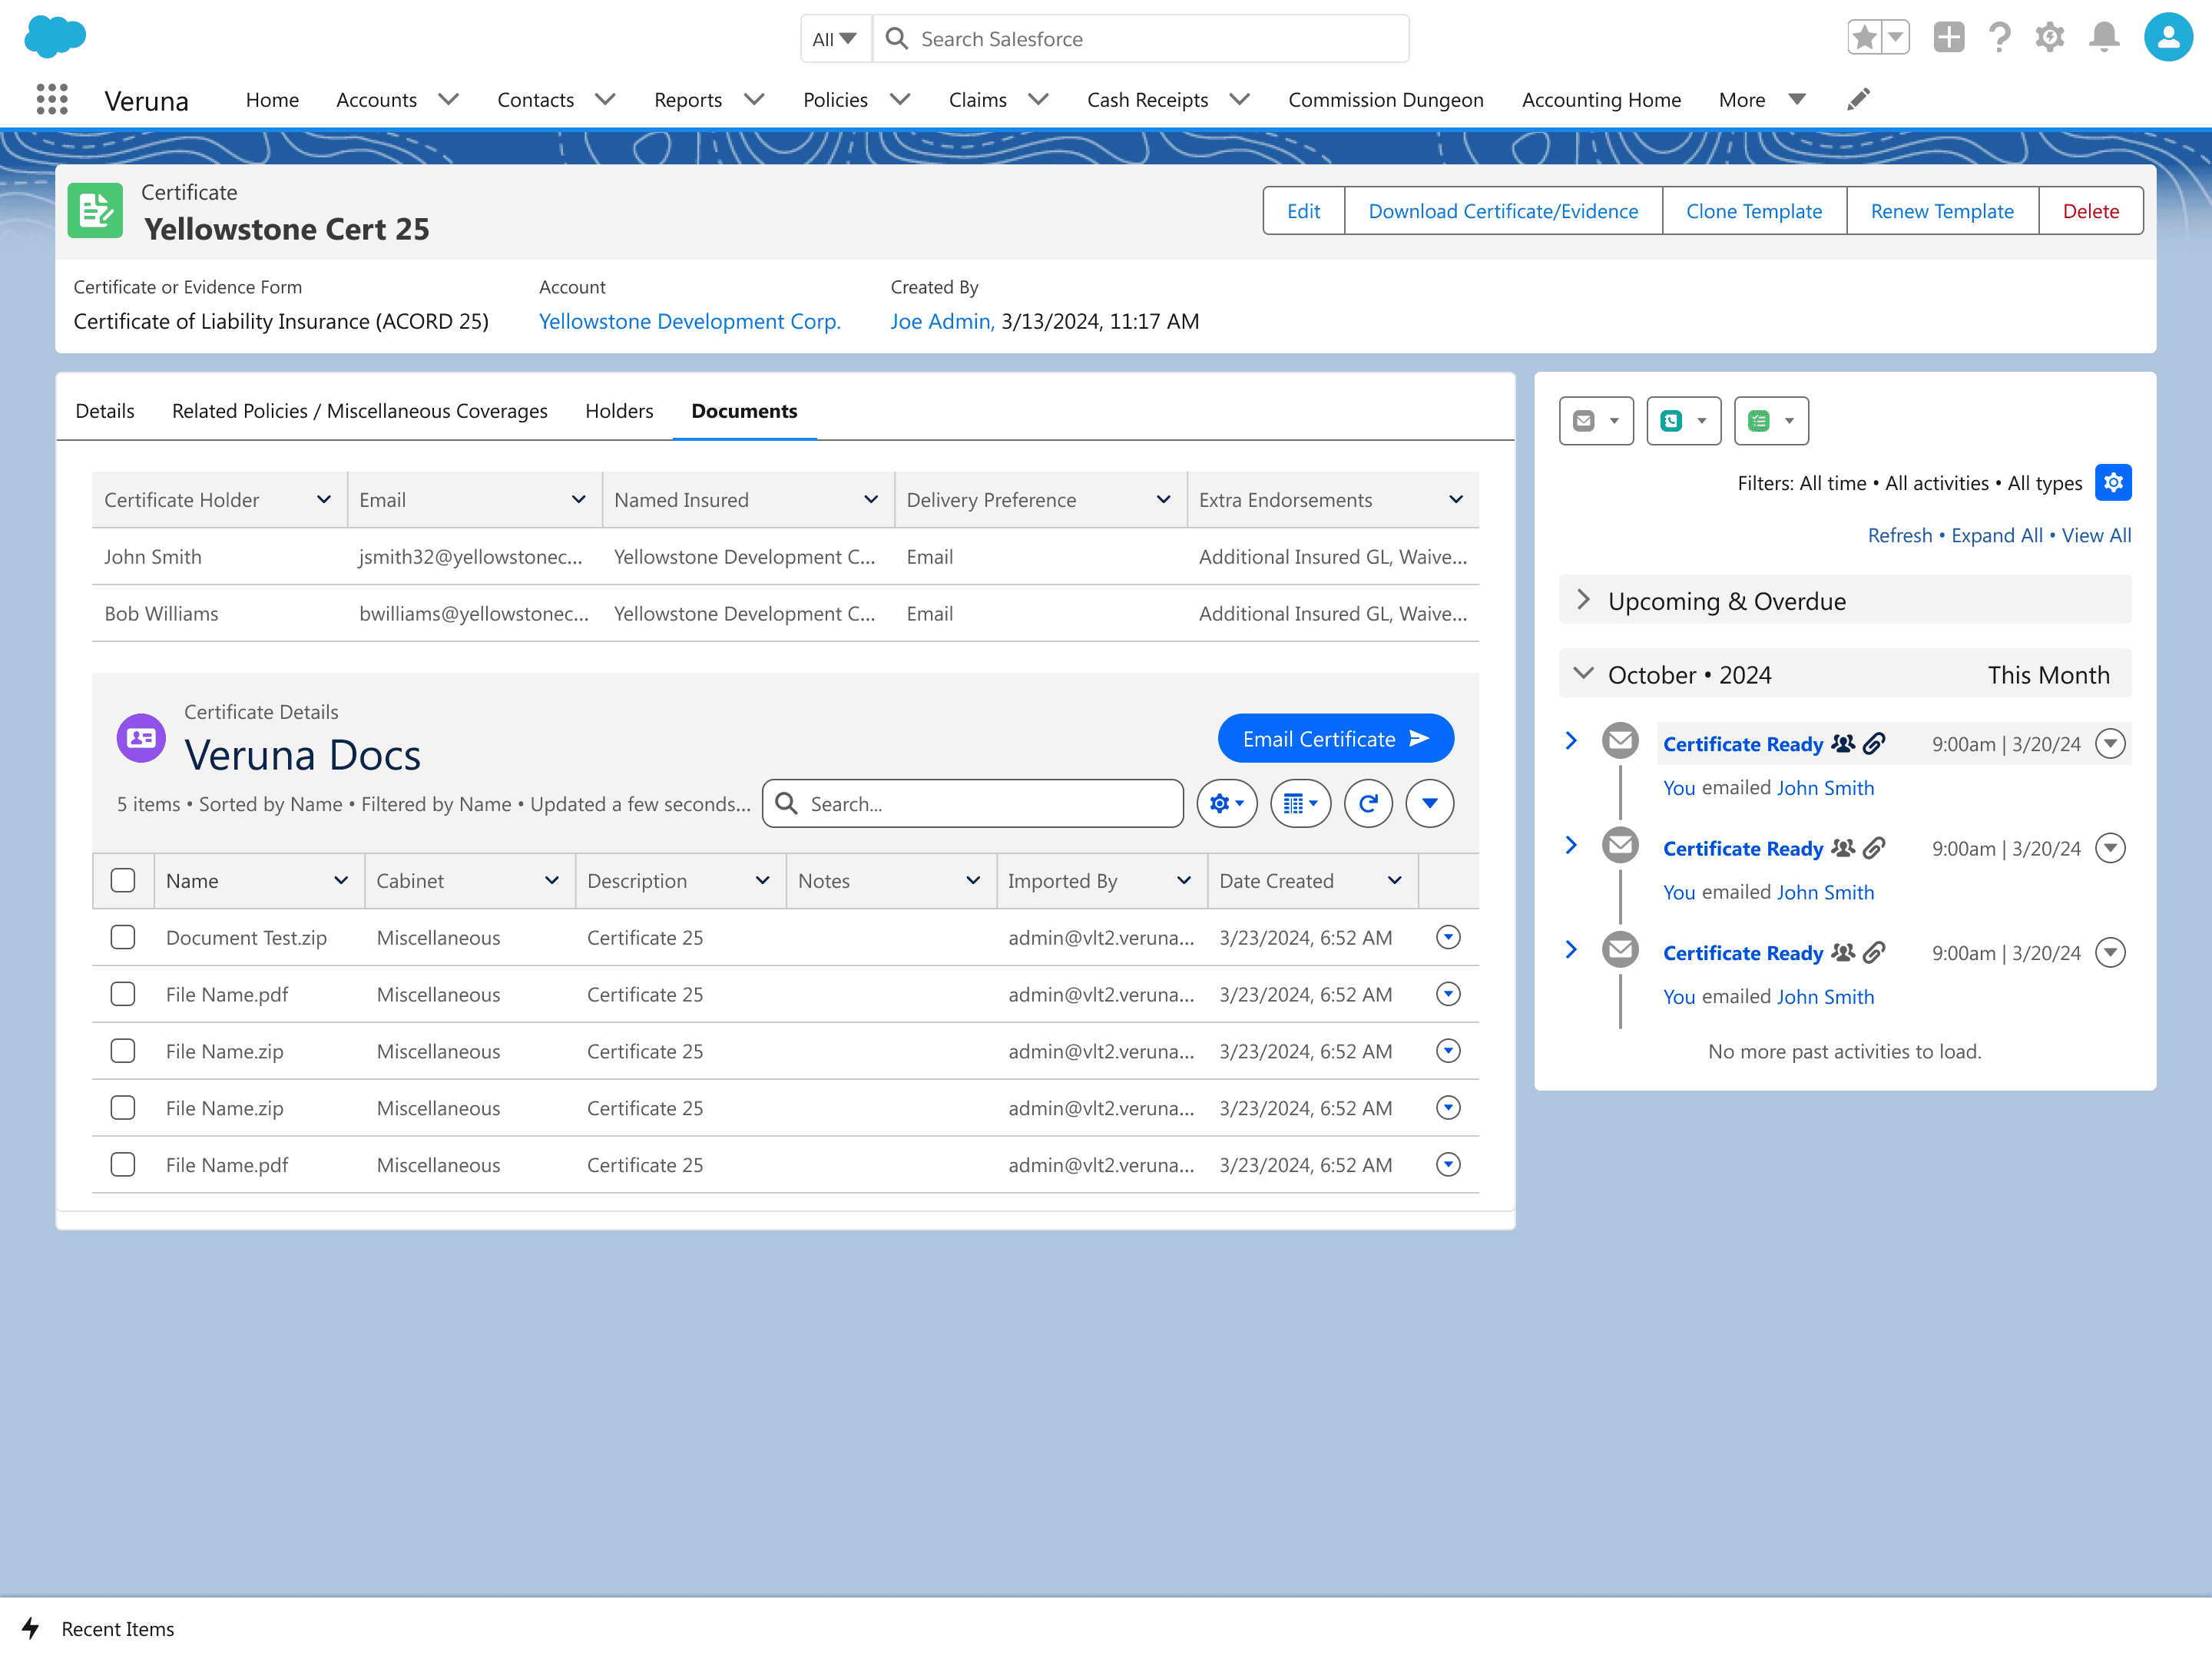Check the last File Name.pdf row checkbox

click(x=123, y=1165)
